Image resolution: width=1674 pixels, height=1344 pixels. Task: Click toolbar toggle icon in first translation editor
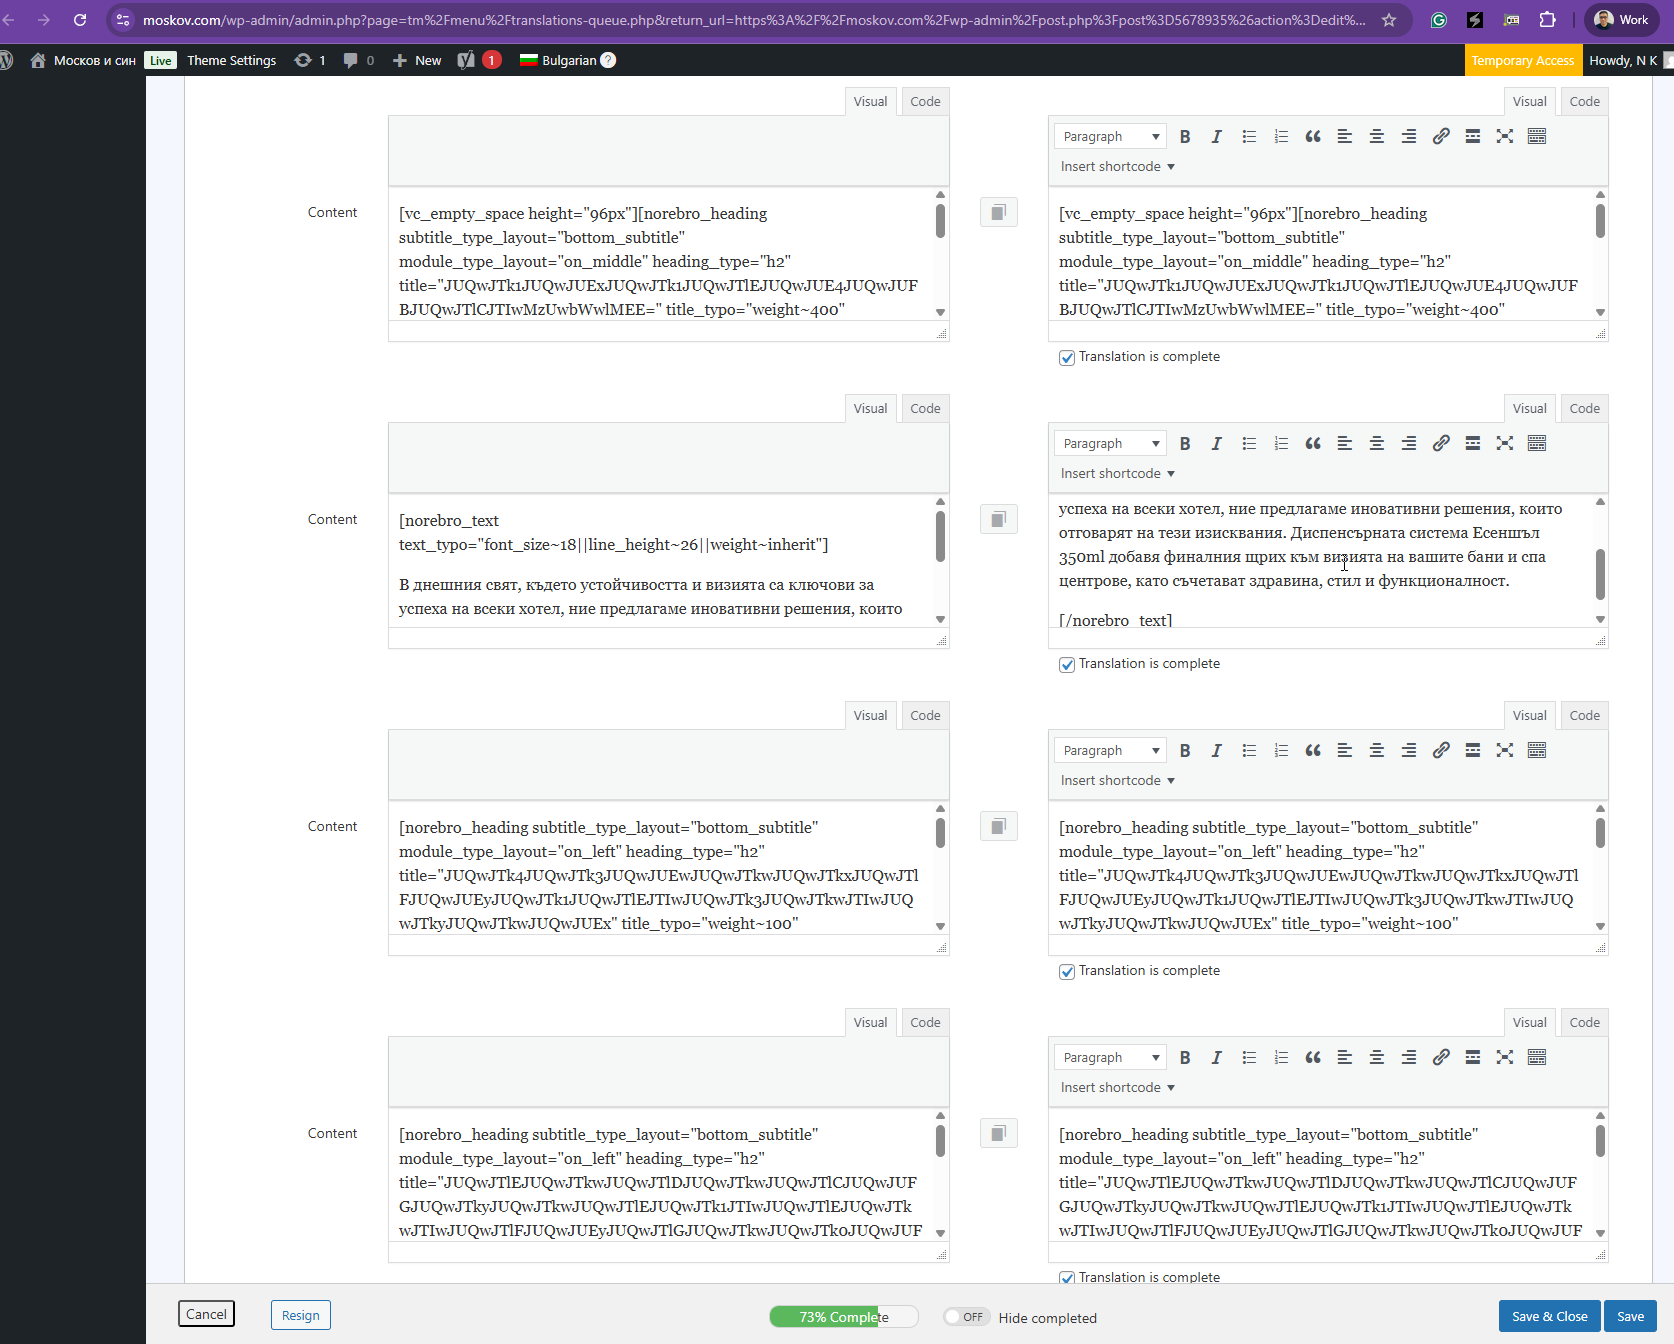tap(1537, 136)
